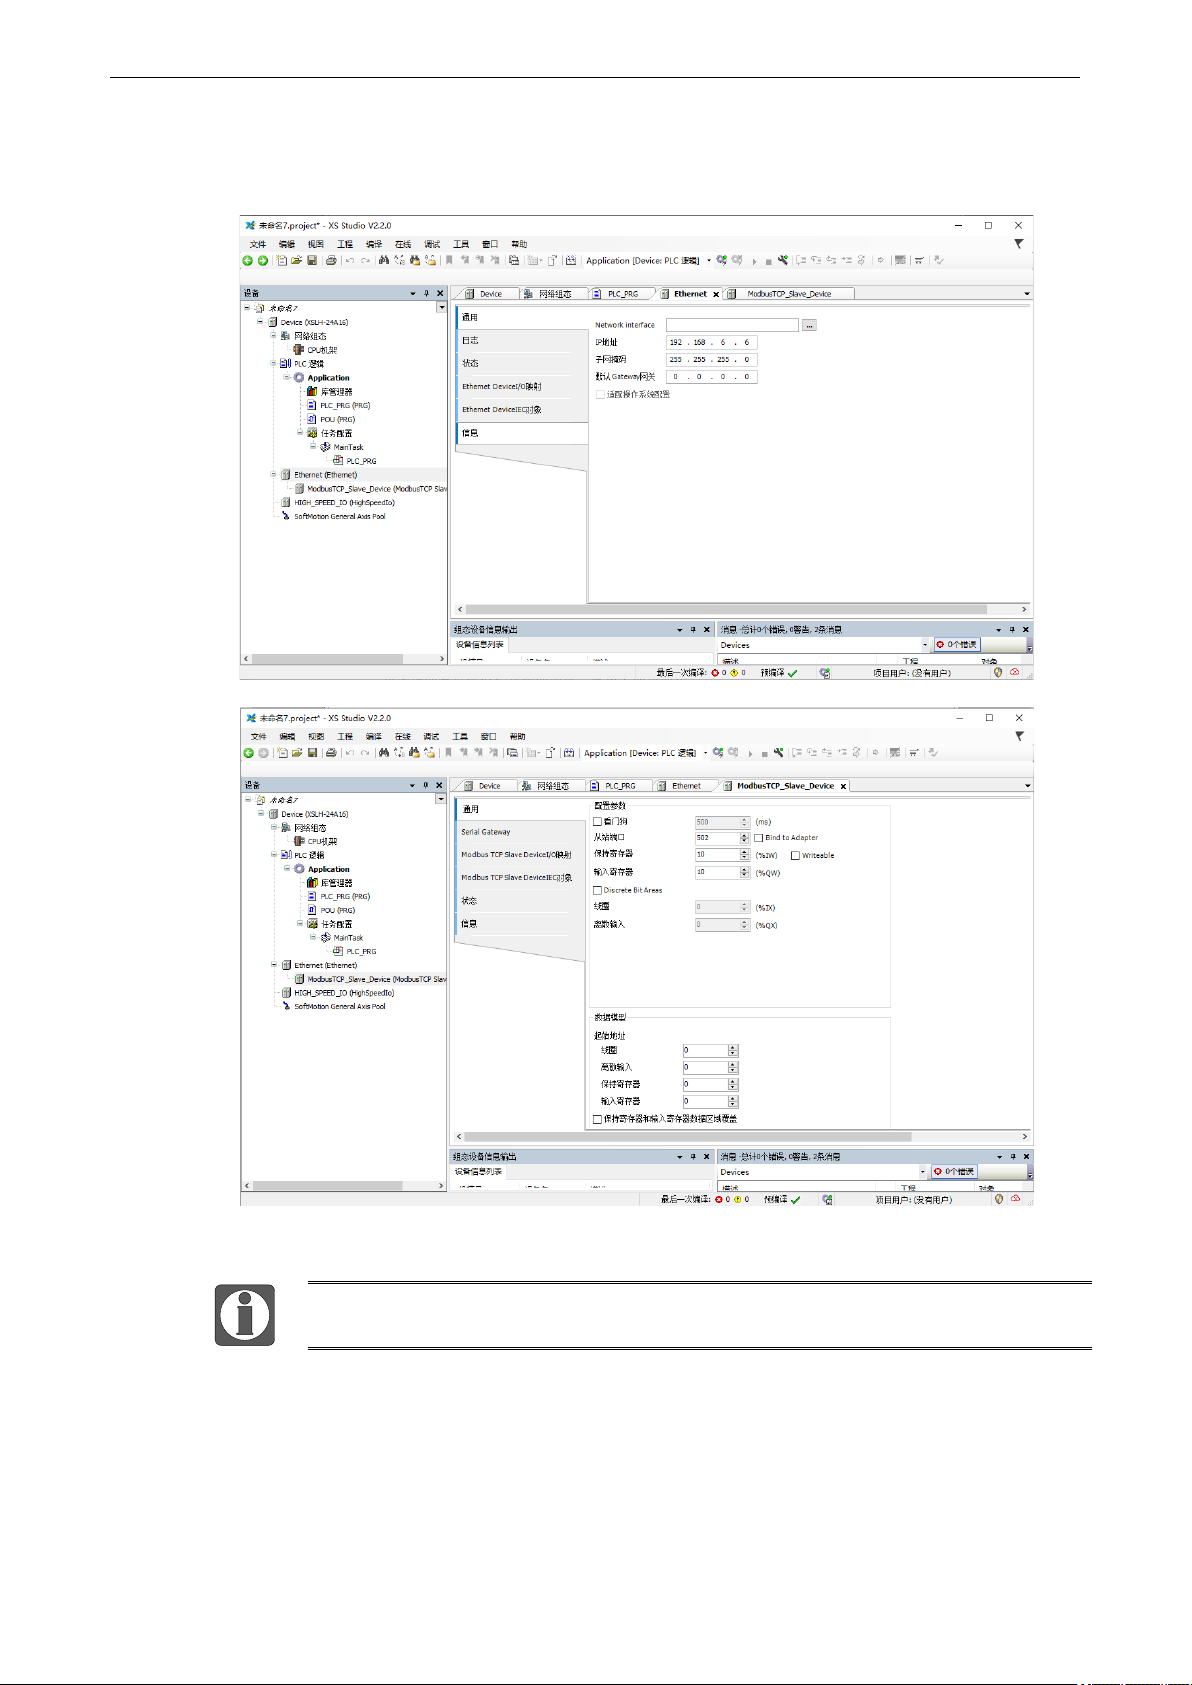
Task: Click the shield icon in lower status bar
Action: [999, 1199]
